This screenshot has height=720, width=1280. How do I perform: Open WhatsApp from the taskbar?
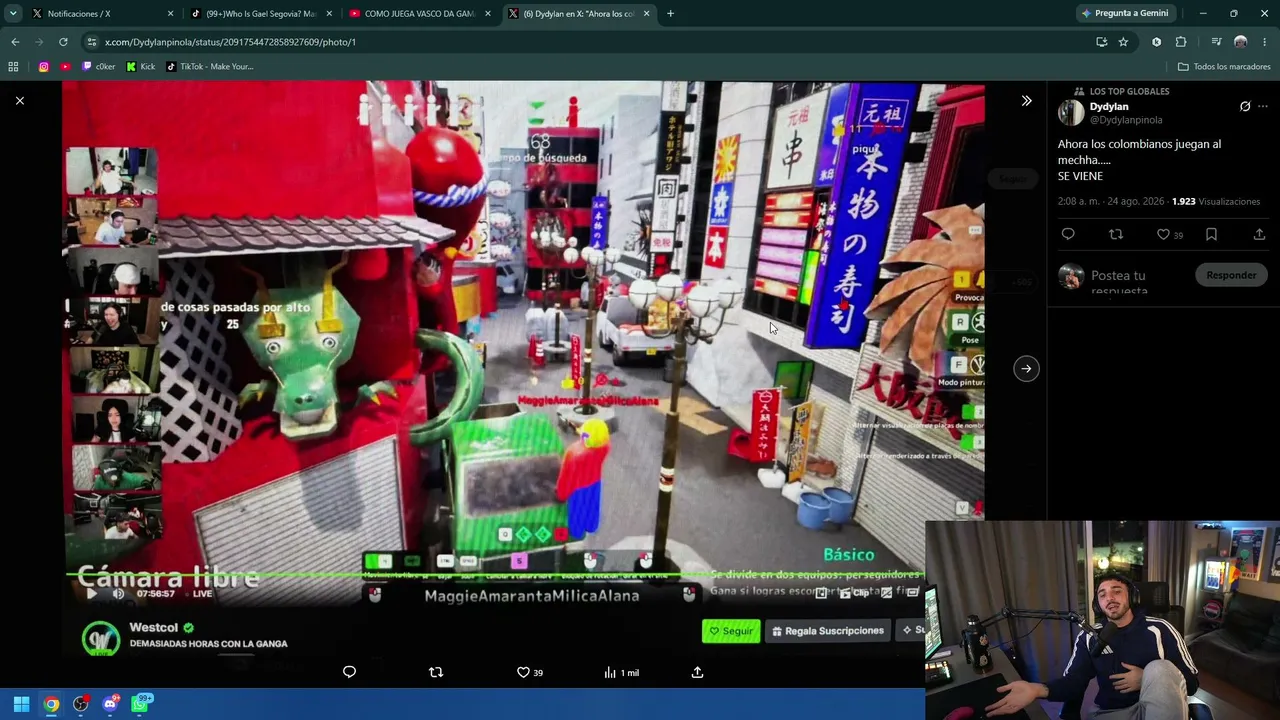click(140, 705)
